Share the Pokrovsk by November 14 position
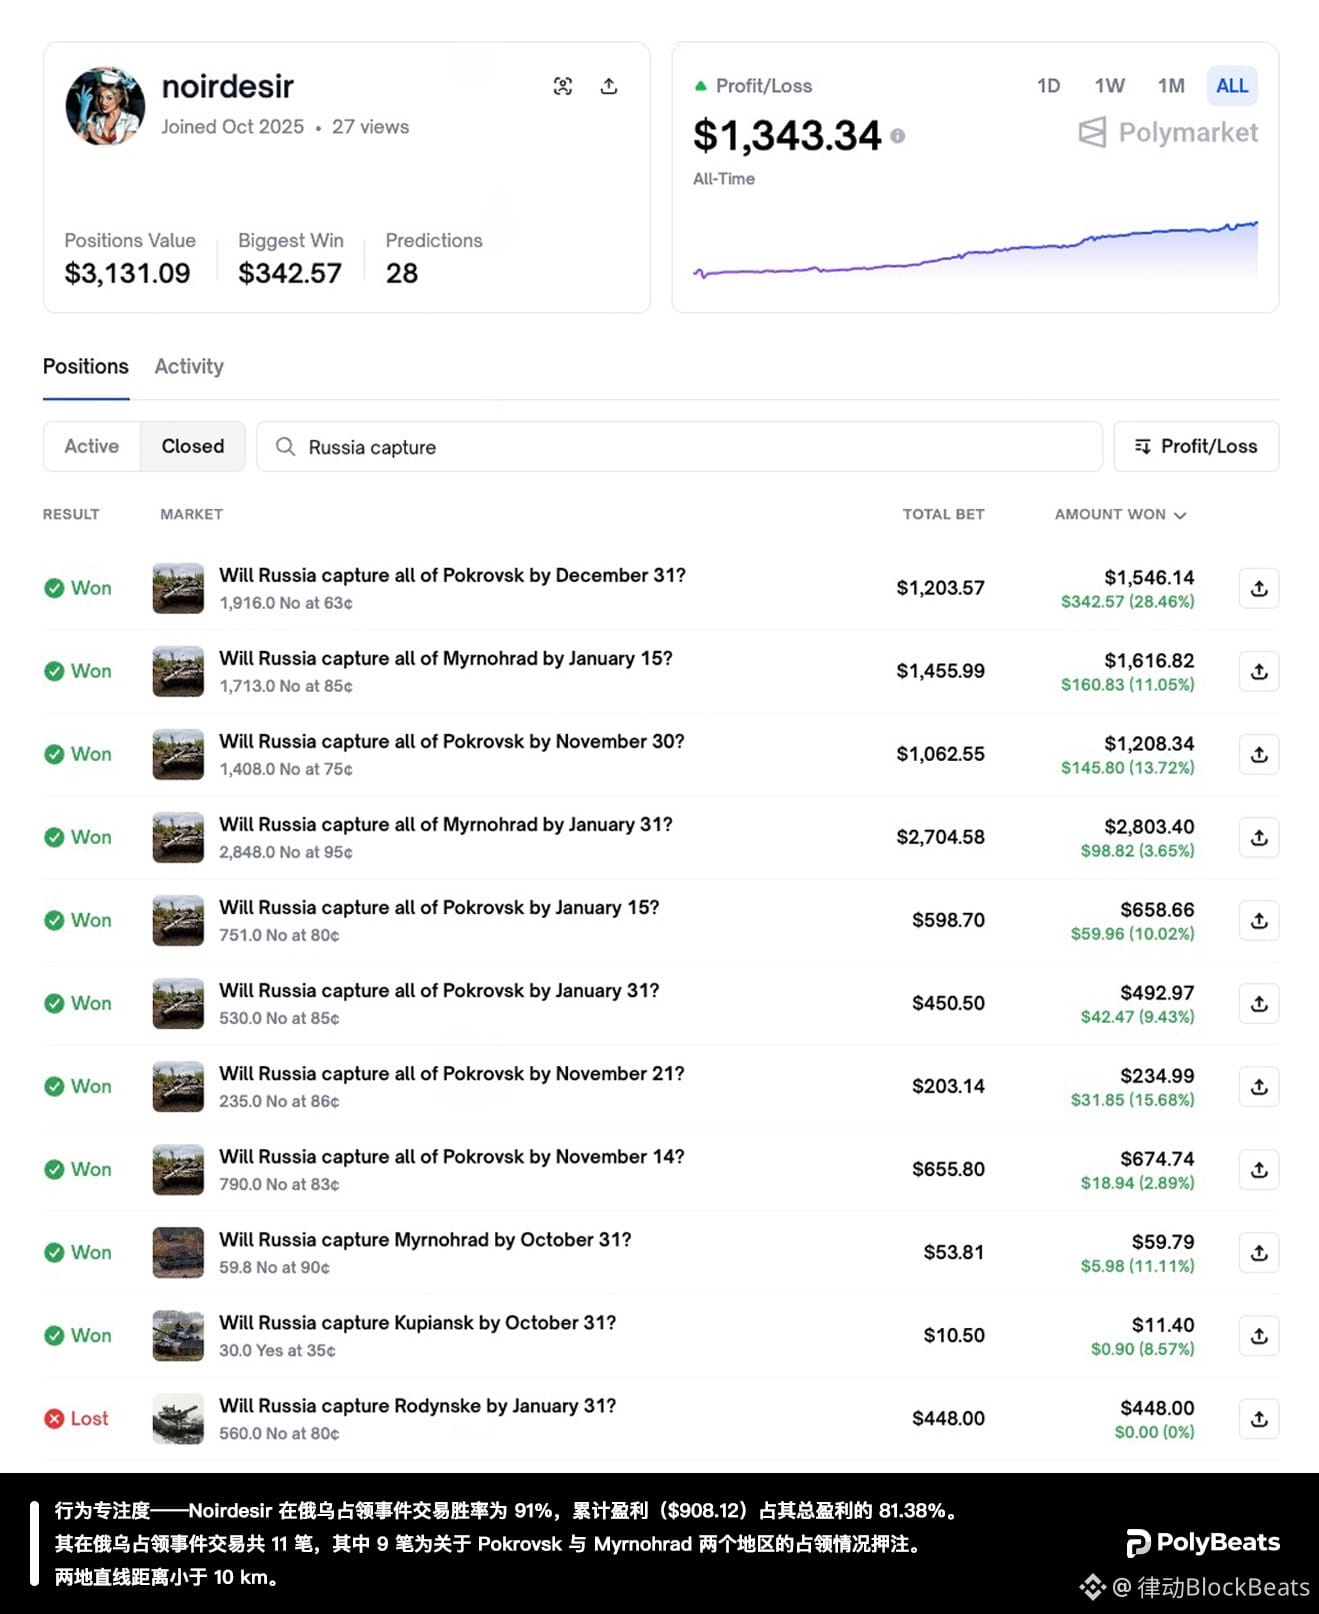Screen dimensions: 1319x1614 pyautogui.click(x=1259, y=1169)
